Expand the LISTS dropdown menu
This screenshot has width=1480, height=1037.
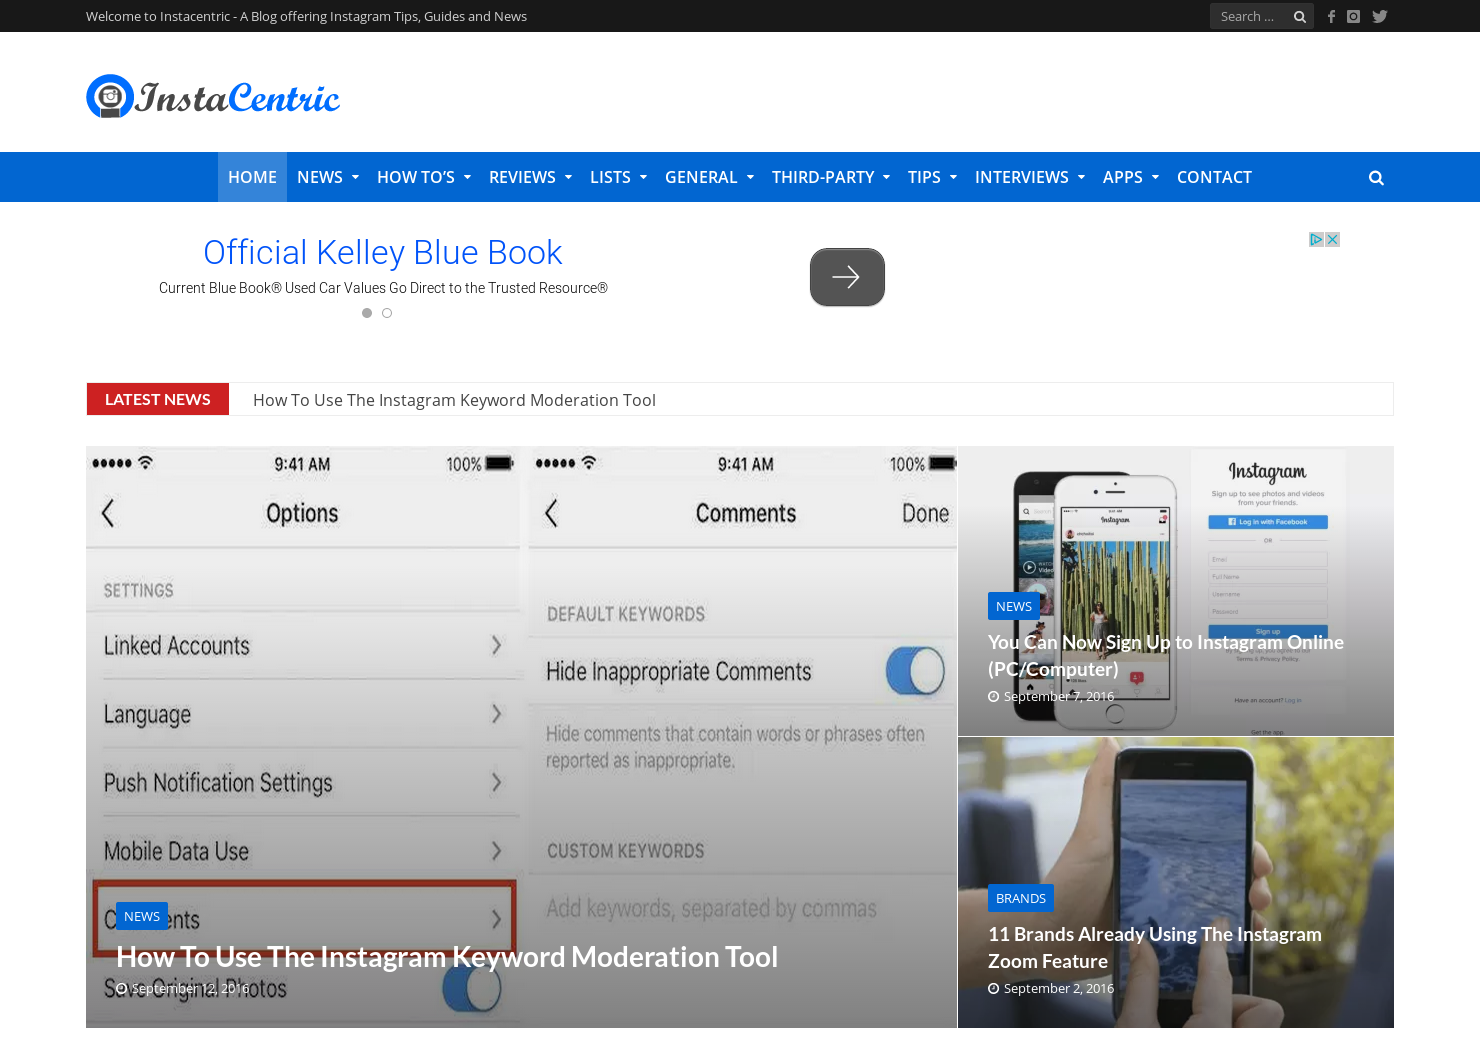(618, 177)
